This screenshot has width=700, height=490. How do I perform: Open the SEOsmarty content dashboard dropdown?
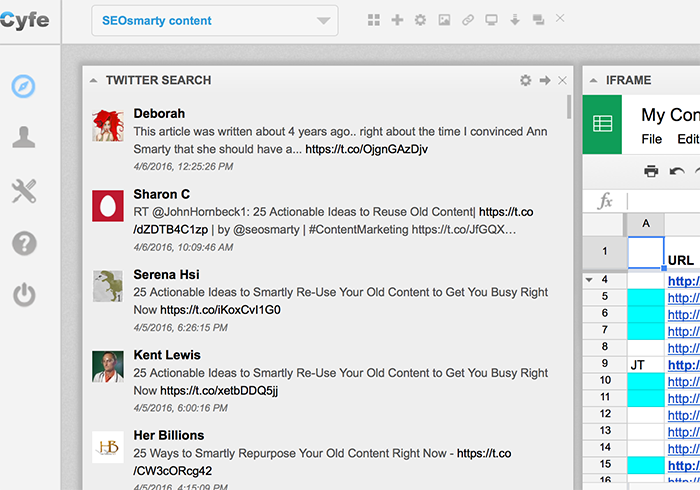215,20
